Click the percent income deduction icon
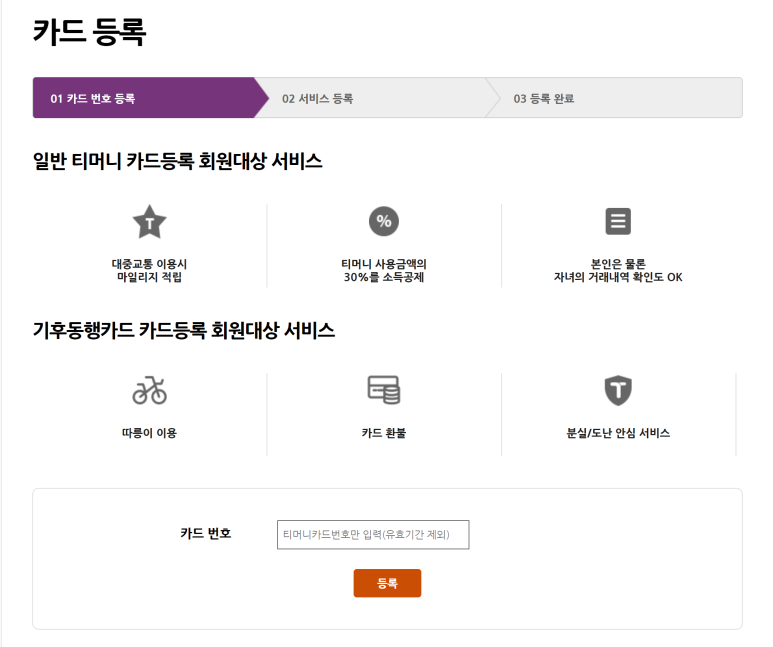 pos(384,221)
